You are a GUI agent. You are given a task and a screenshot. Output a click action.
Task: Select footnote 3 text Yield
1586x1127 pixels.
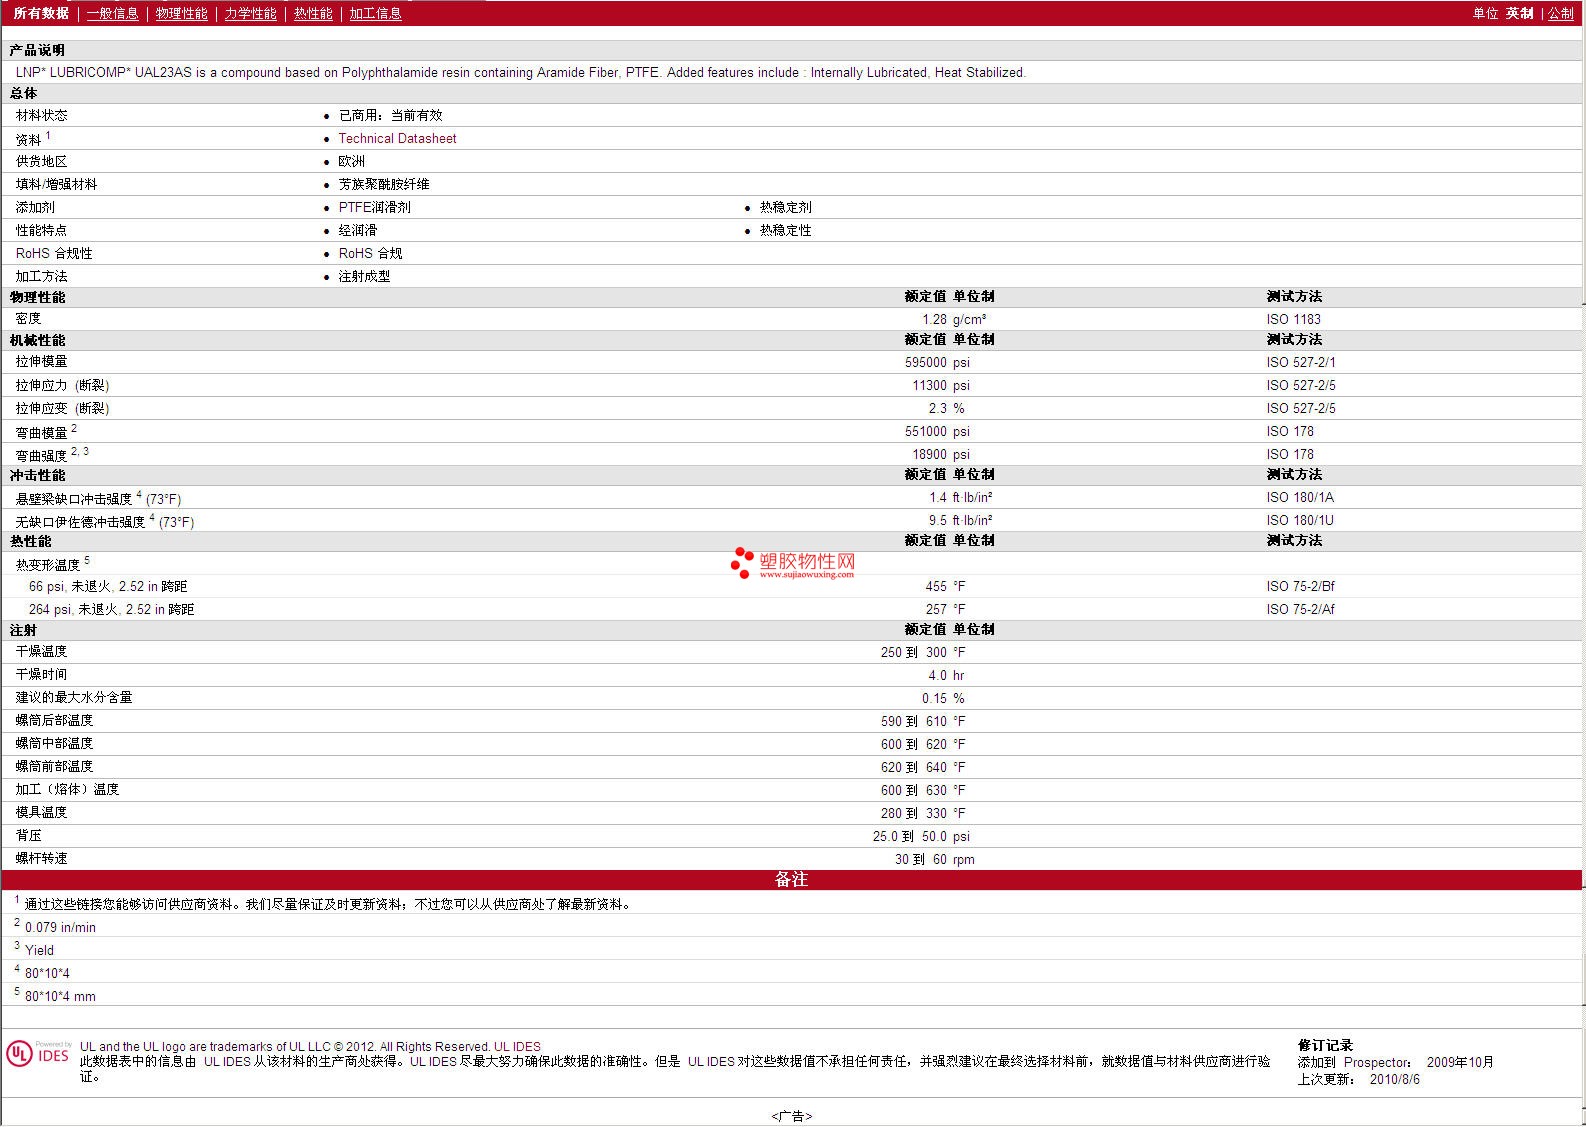coord(39,950)
